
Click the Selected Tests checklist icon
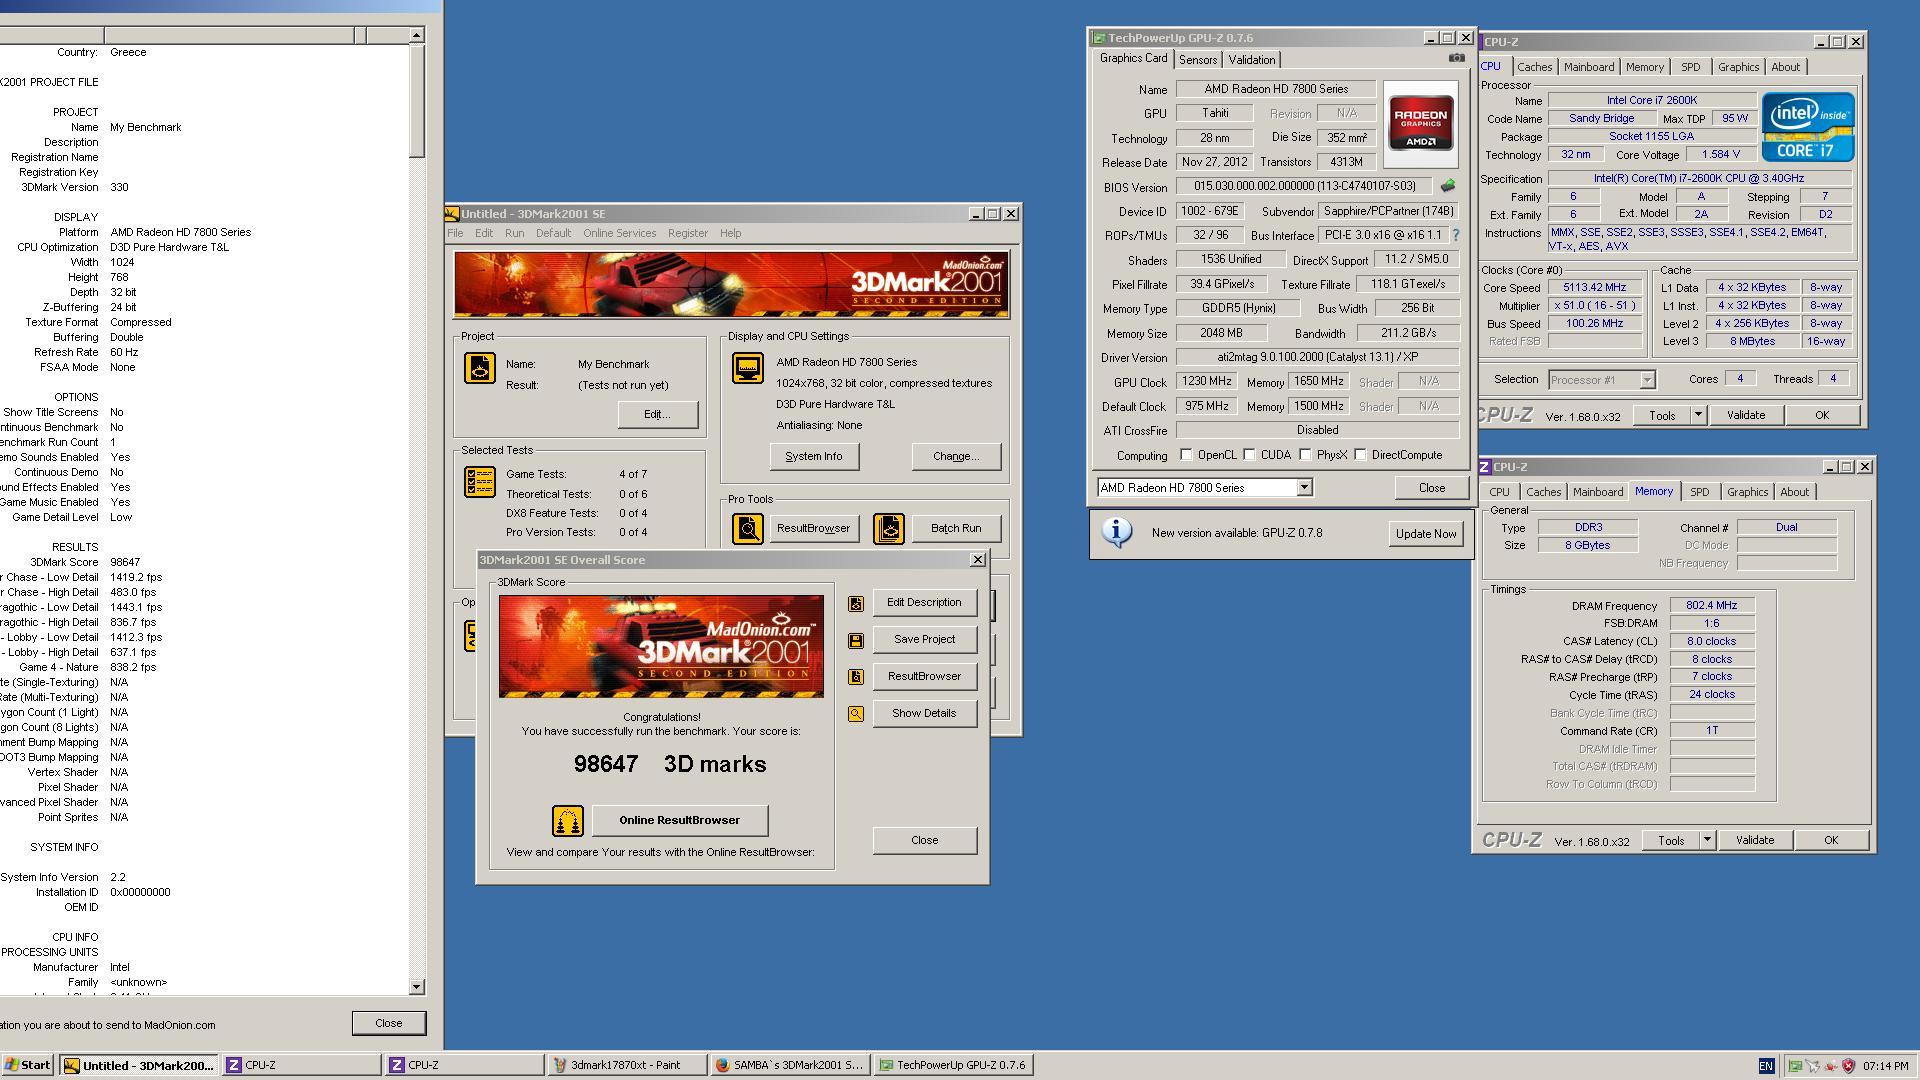click(479, 481)
